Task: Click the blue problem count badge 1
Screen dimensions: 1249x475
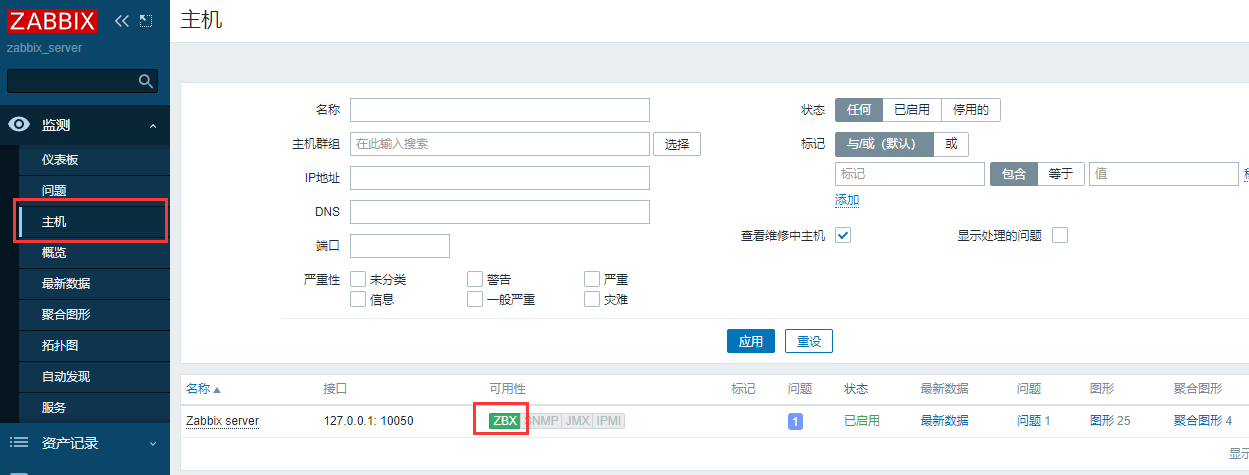Action: [796, 421]
